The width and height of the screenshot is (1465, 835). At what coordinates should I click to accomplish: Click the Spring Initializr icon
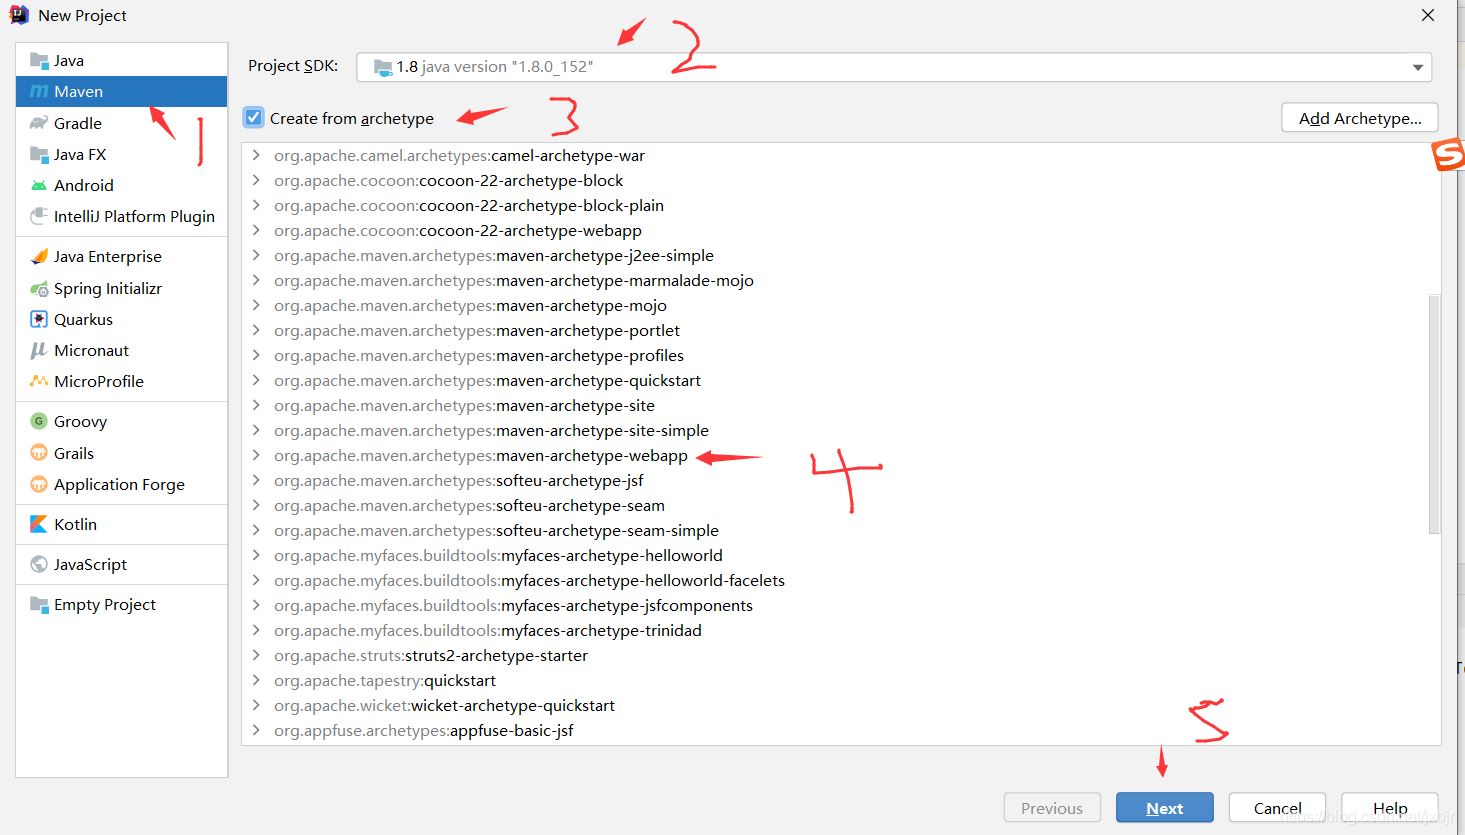tap(39, 288)
